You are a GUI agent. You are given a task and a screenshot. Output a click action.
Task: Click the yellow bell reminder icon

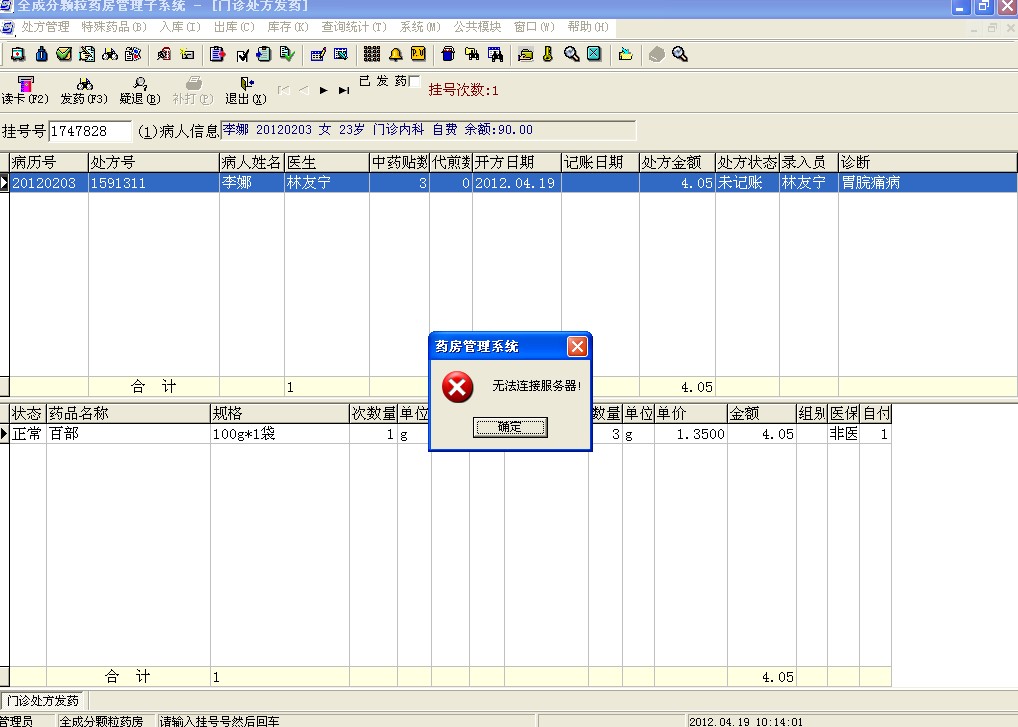point(395,55)
